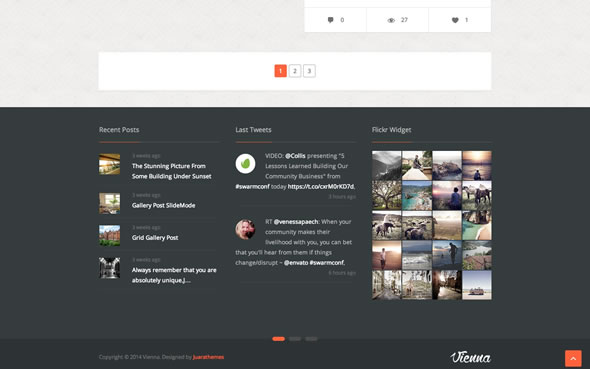
Task: Open Flickr photo of large tree
Action: click(386, 195)
